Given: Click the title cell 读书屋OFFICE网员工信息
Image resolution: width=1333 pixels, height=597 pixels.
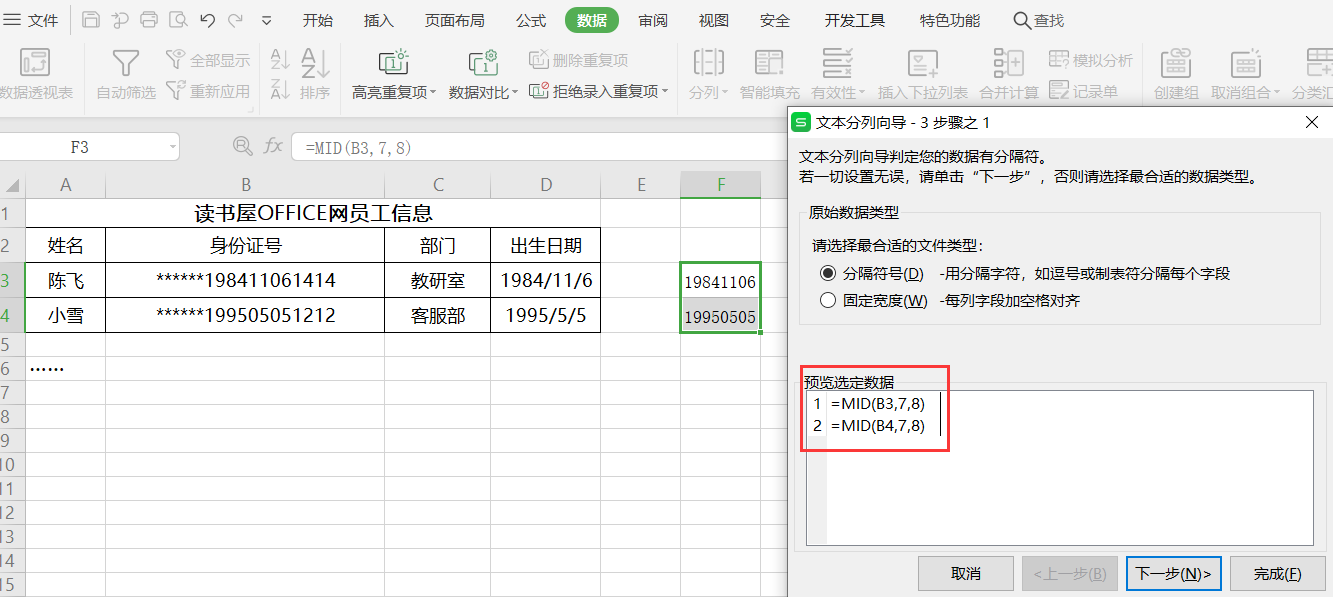Looking at the screenshot, I should [313, 213].
